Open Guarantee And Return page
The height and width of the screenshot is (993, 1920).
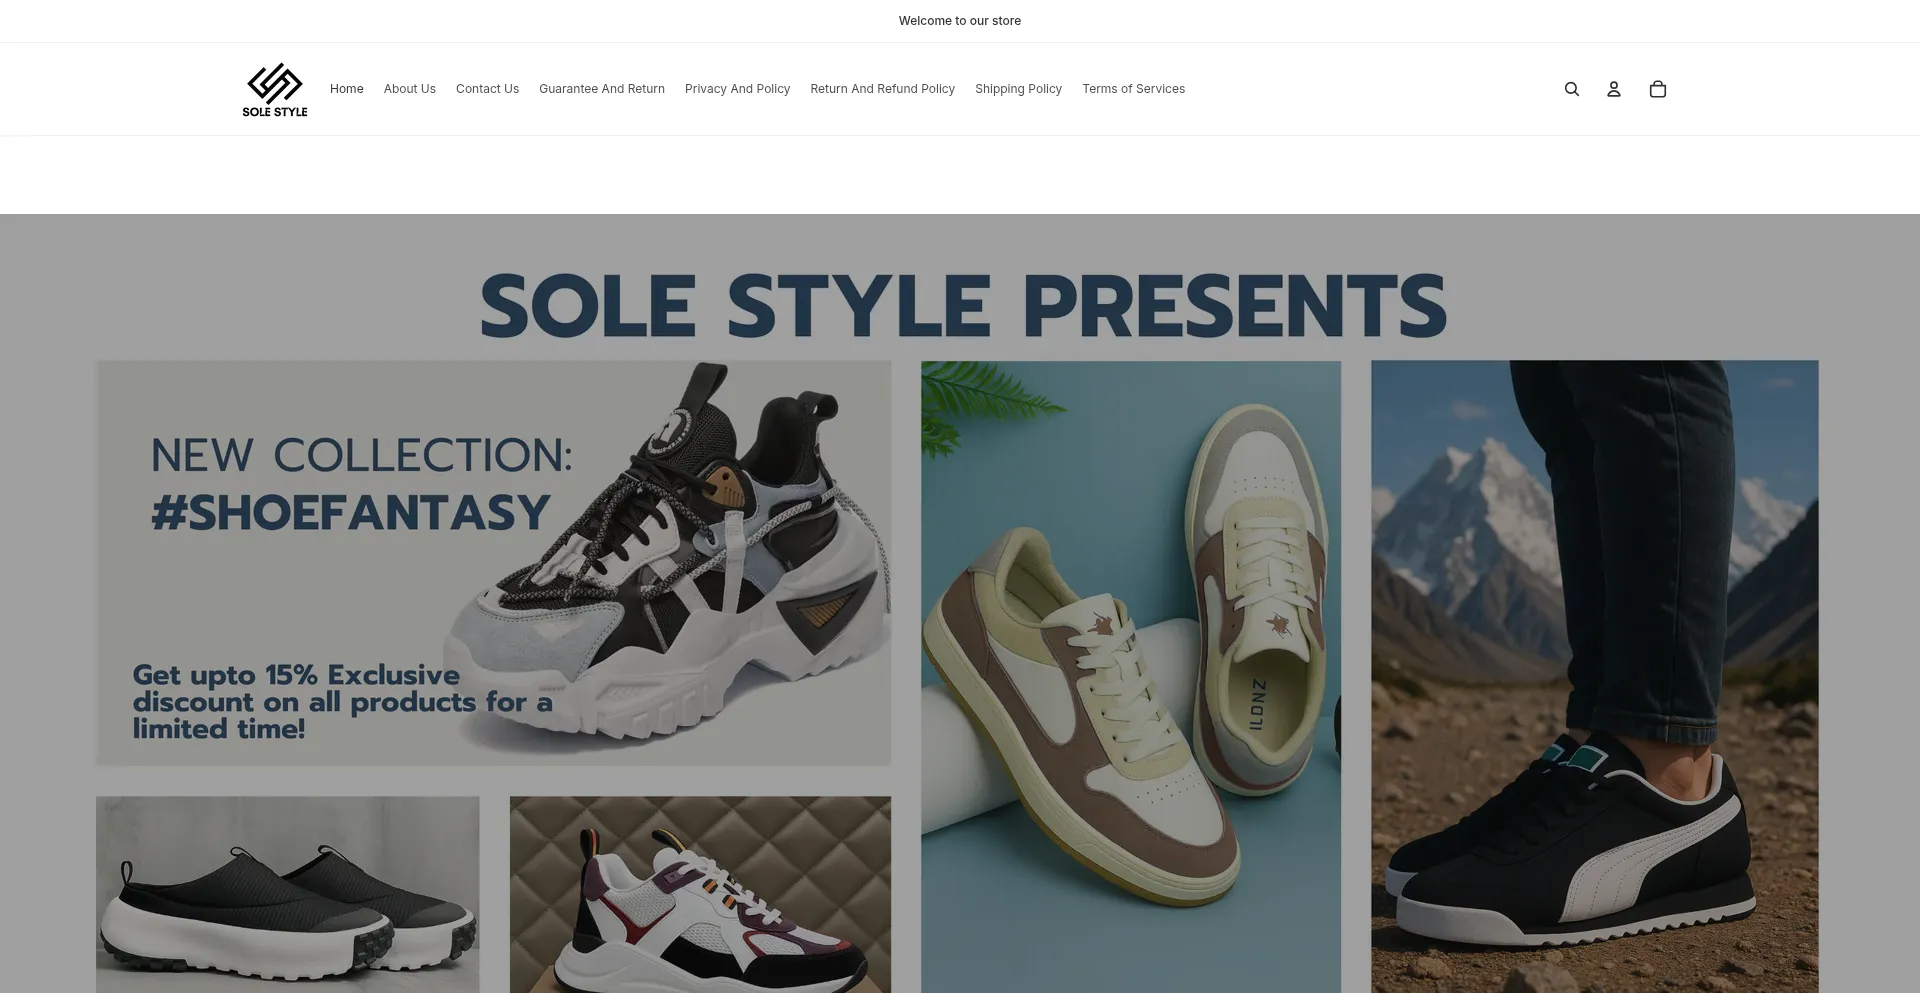pos(602,89)
